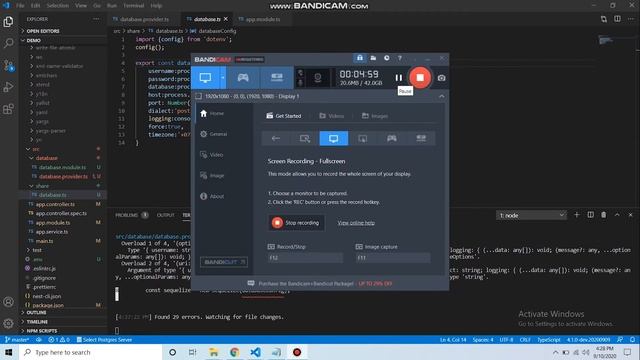
Task: Open Chrome from Windows taskbar
Action: (x=234, y=352)
